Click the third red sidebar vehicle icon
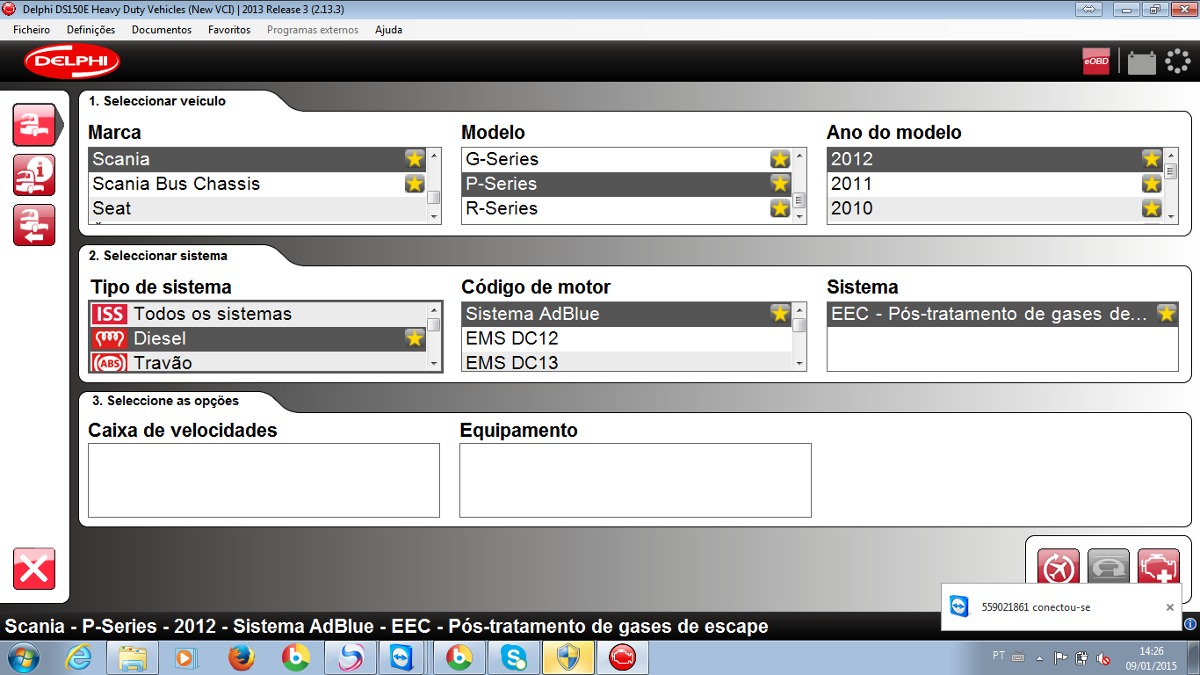 pos(34,225)
